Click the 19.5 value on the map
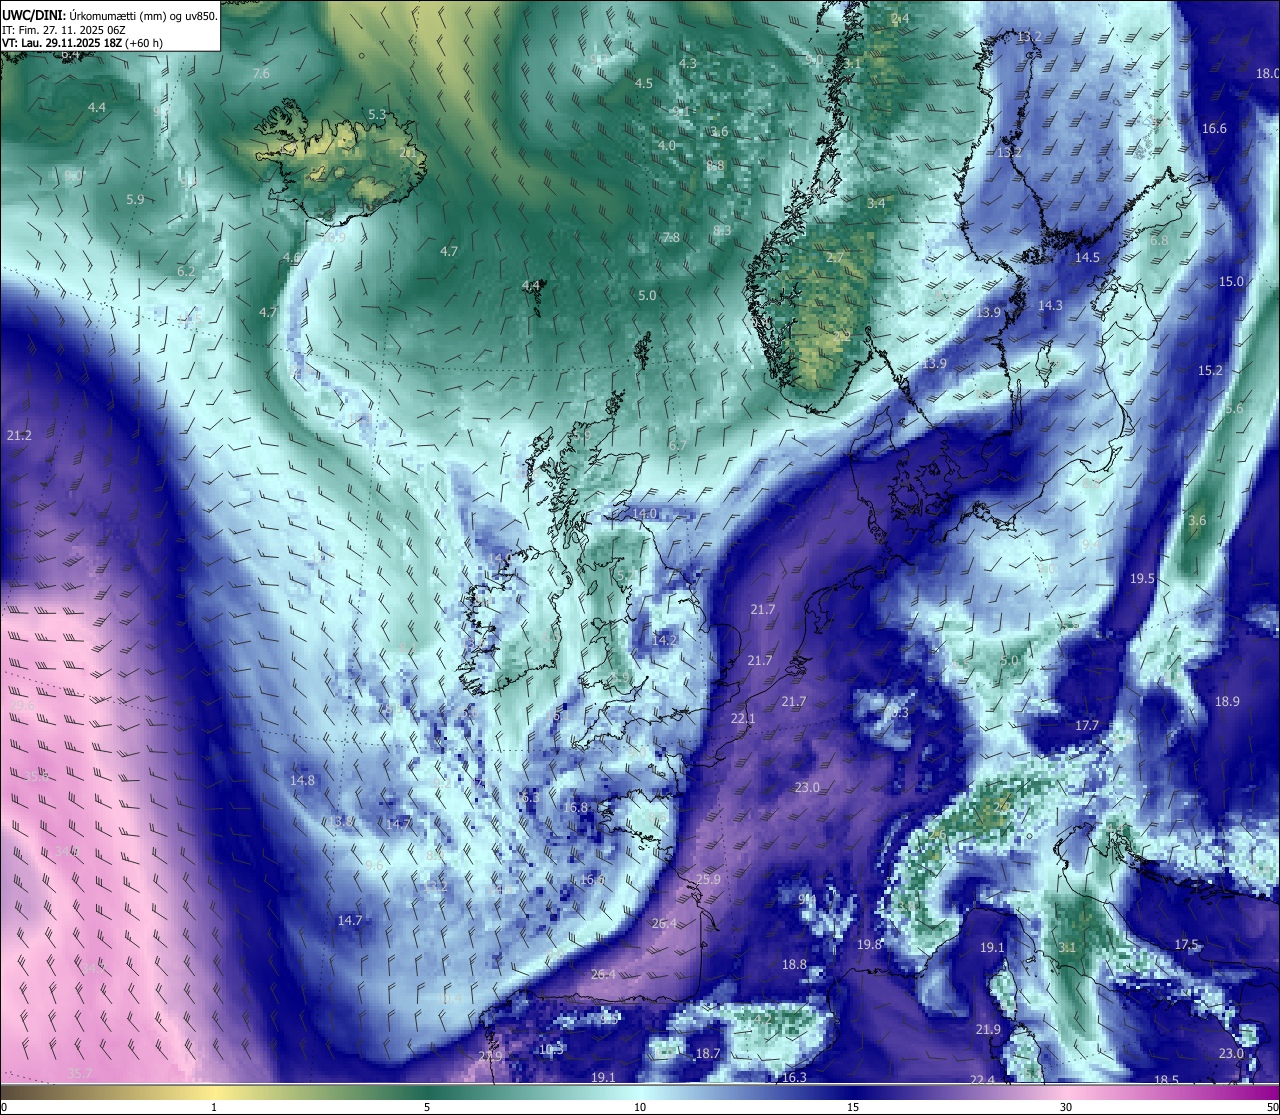 pyautogui.click(x=1142, y=578)
